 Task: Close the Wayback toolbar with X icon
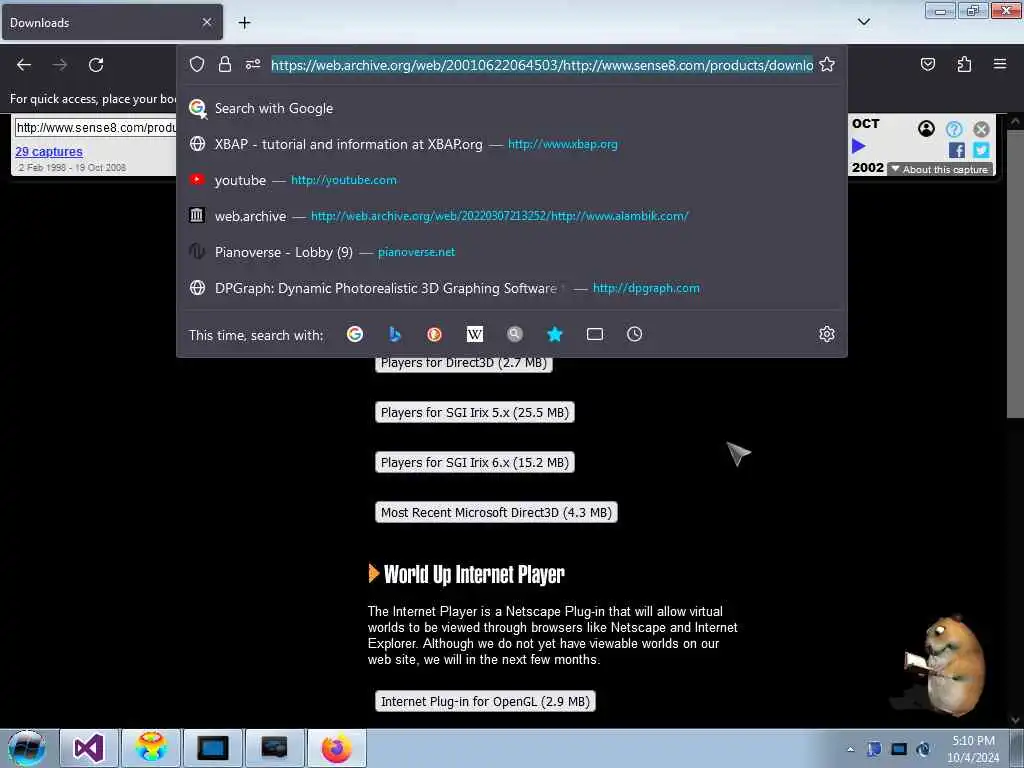pyautogui.click(x=981, y=129)
